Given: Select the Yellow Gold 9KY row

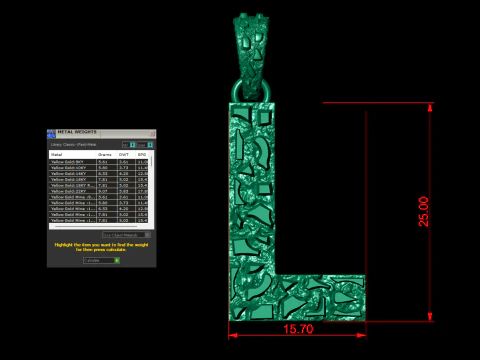Looking at the screenshot, I should pyautogui.click(x=99, y=162).
